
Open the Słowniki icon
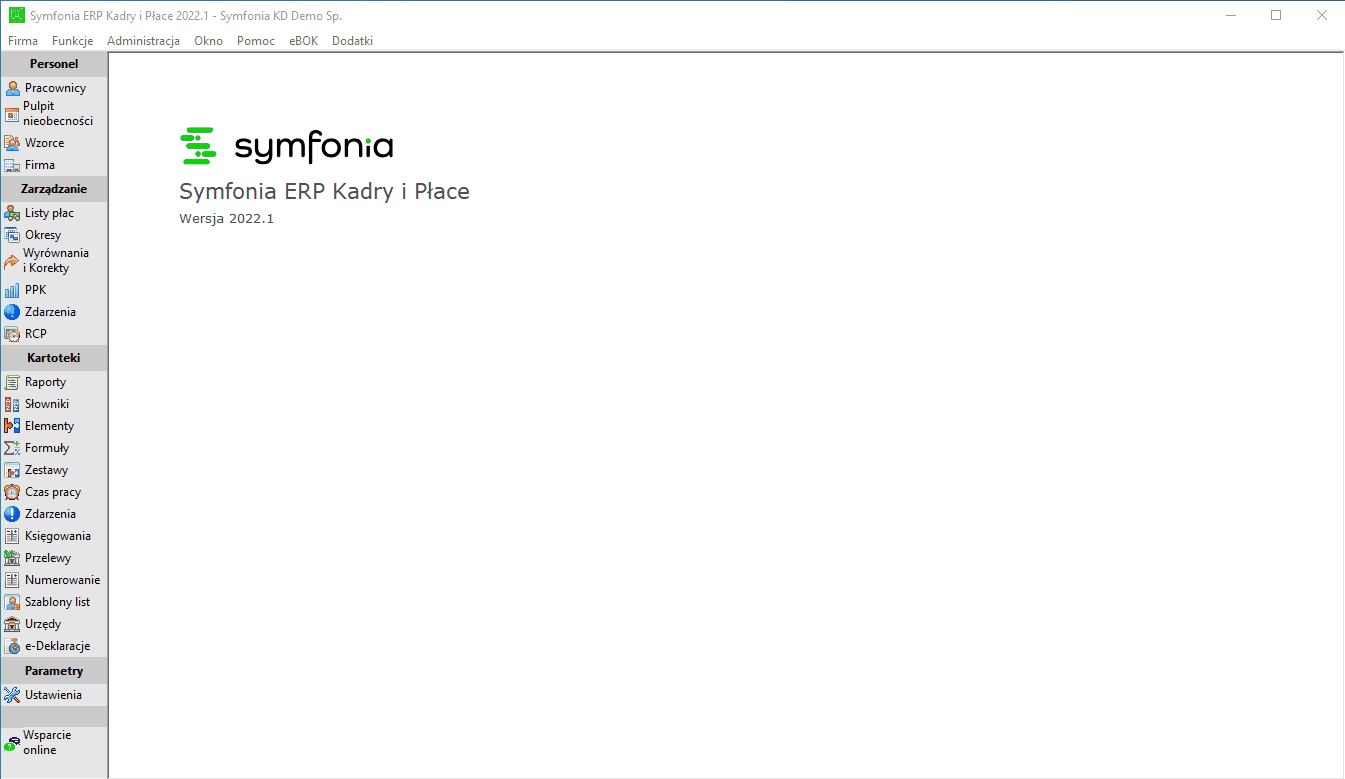12,404
